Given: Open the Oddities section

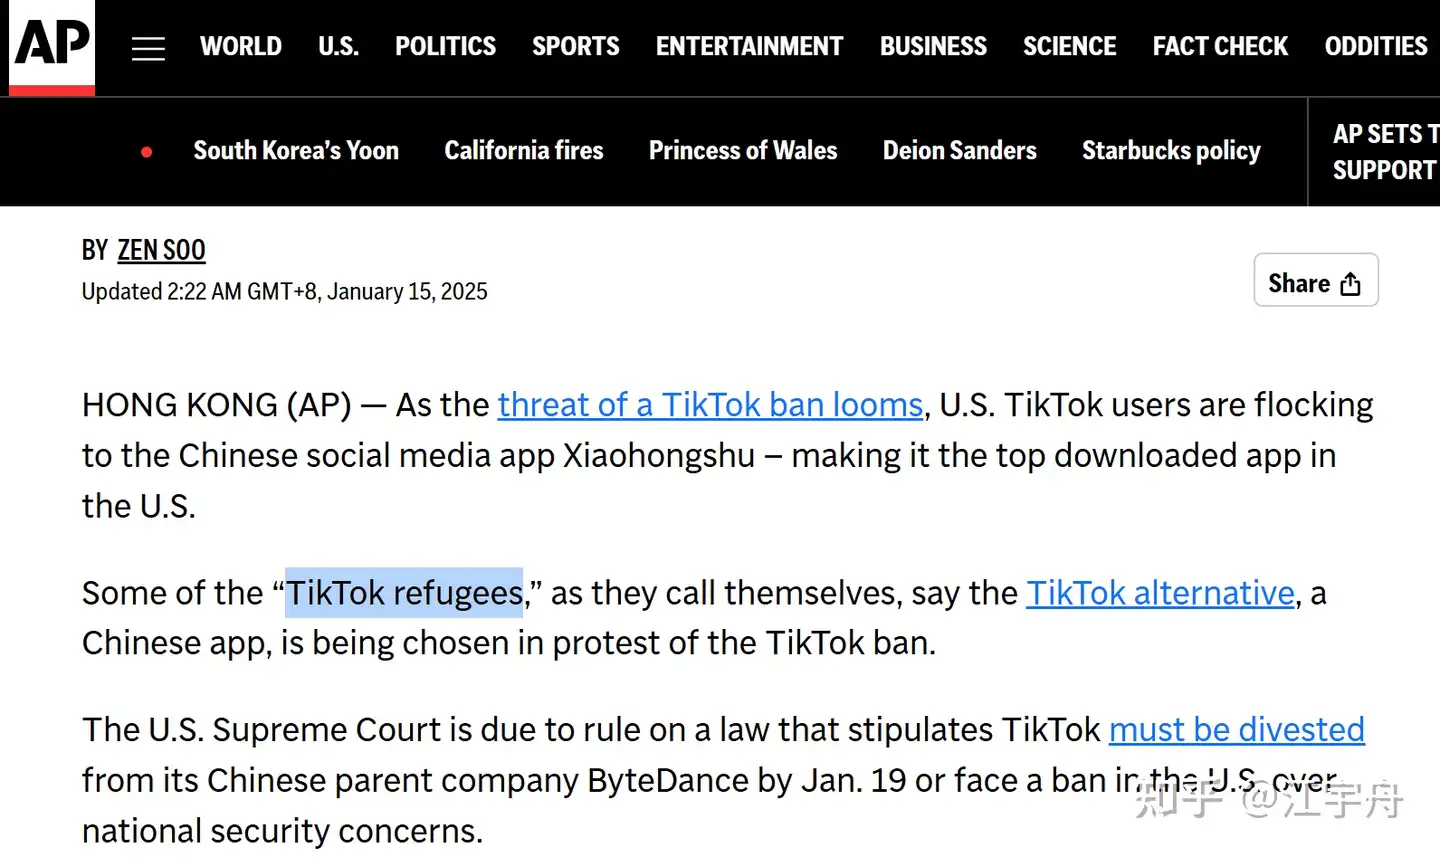Looking at the screenshot, I should tap(1375, 47).
